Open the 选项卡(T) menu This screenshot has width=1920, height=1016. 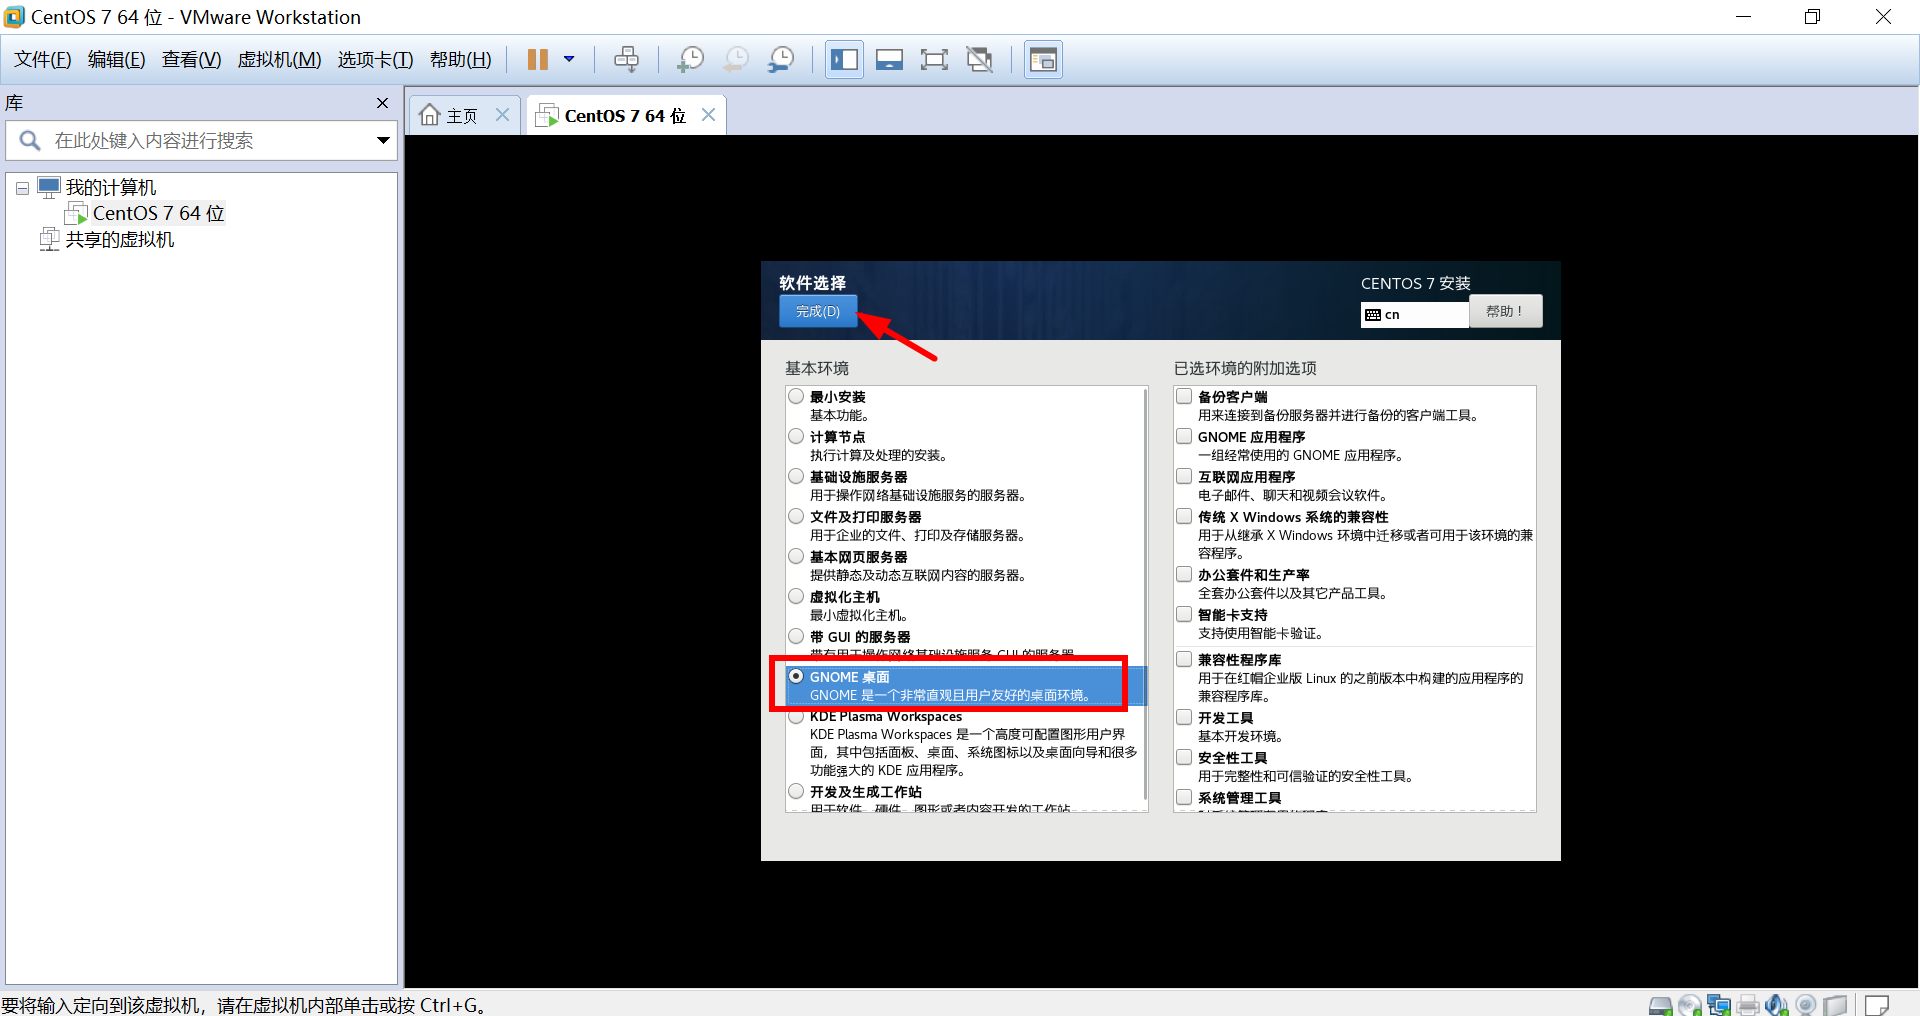pyautogui.click(x=375, y=60)
